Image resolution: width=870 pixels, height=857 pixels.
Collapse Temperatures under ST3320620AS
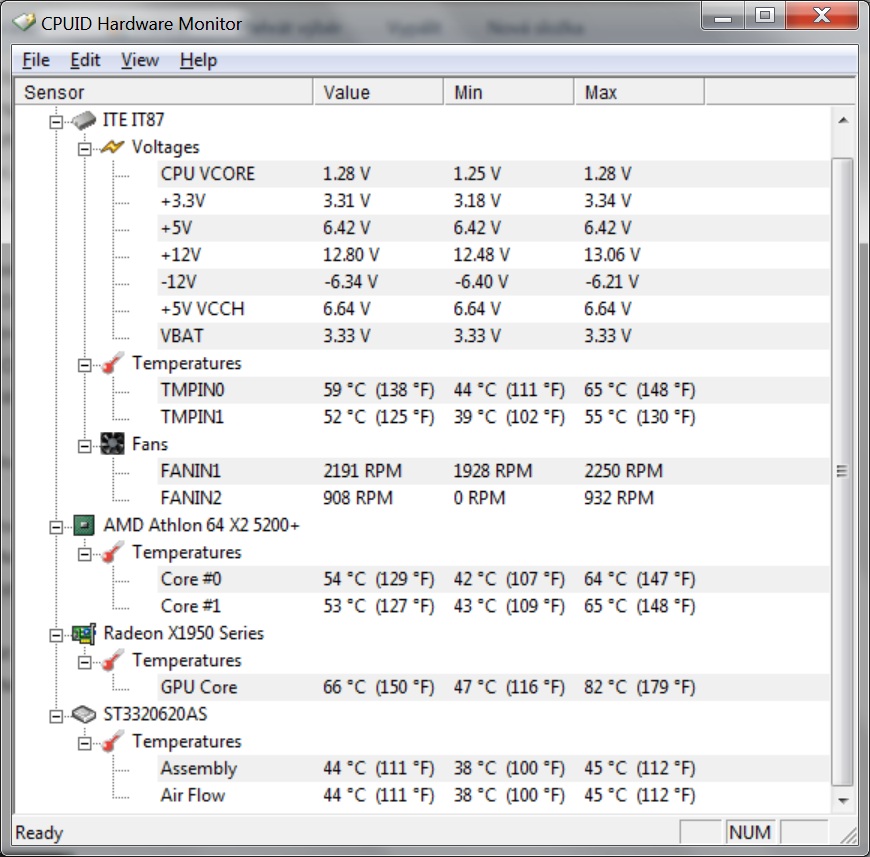pos(84,743)
